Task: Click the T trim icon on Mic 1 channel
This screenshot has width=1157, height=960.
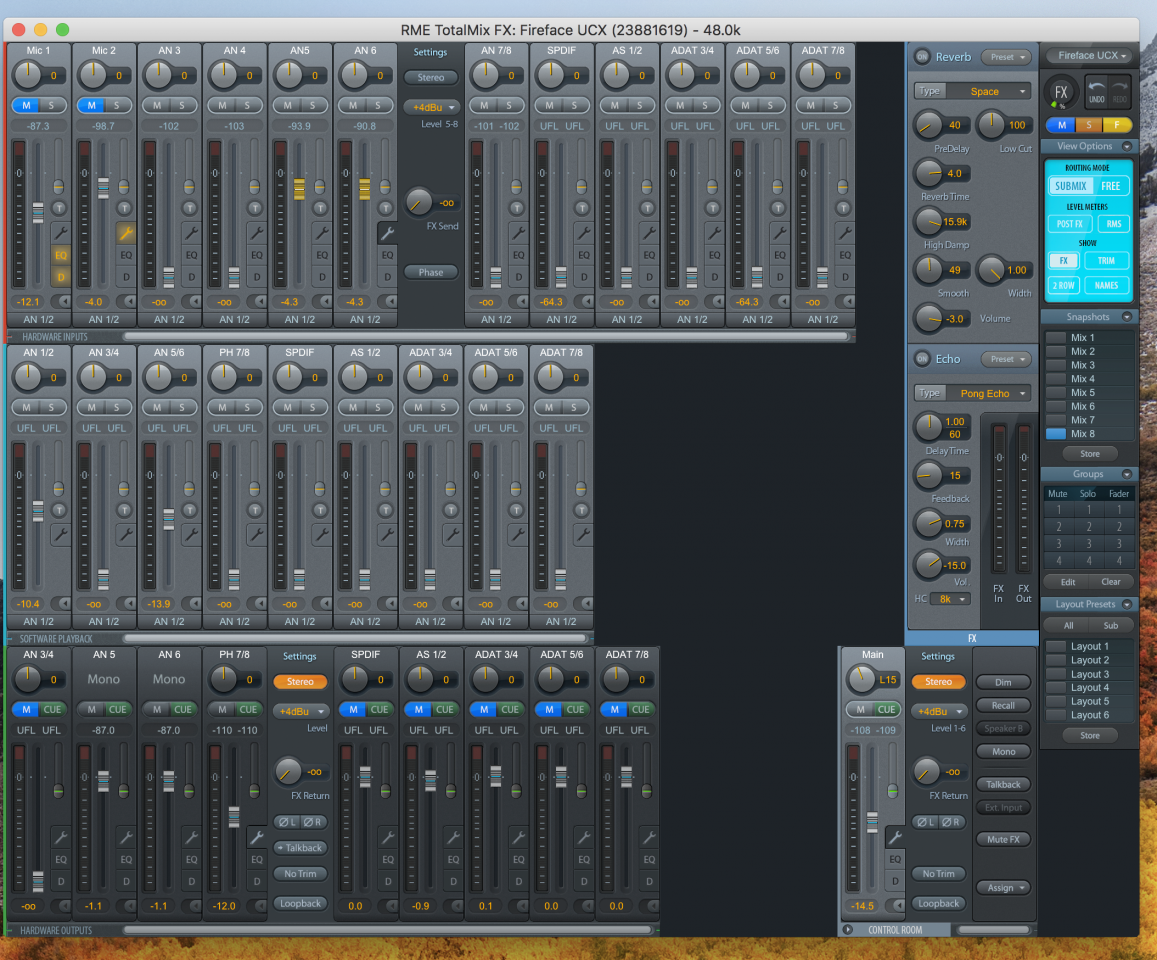Action: [58, 208]
